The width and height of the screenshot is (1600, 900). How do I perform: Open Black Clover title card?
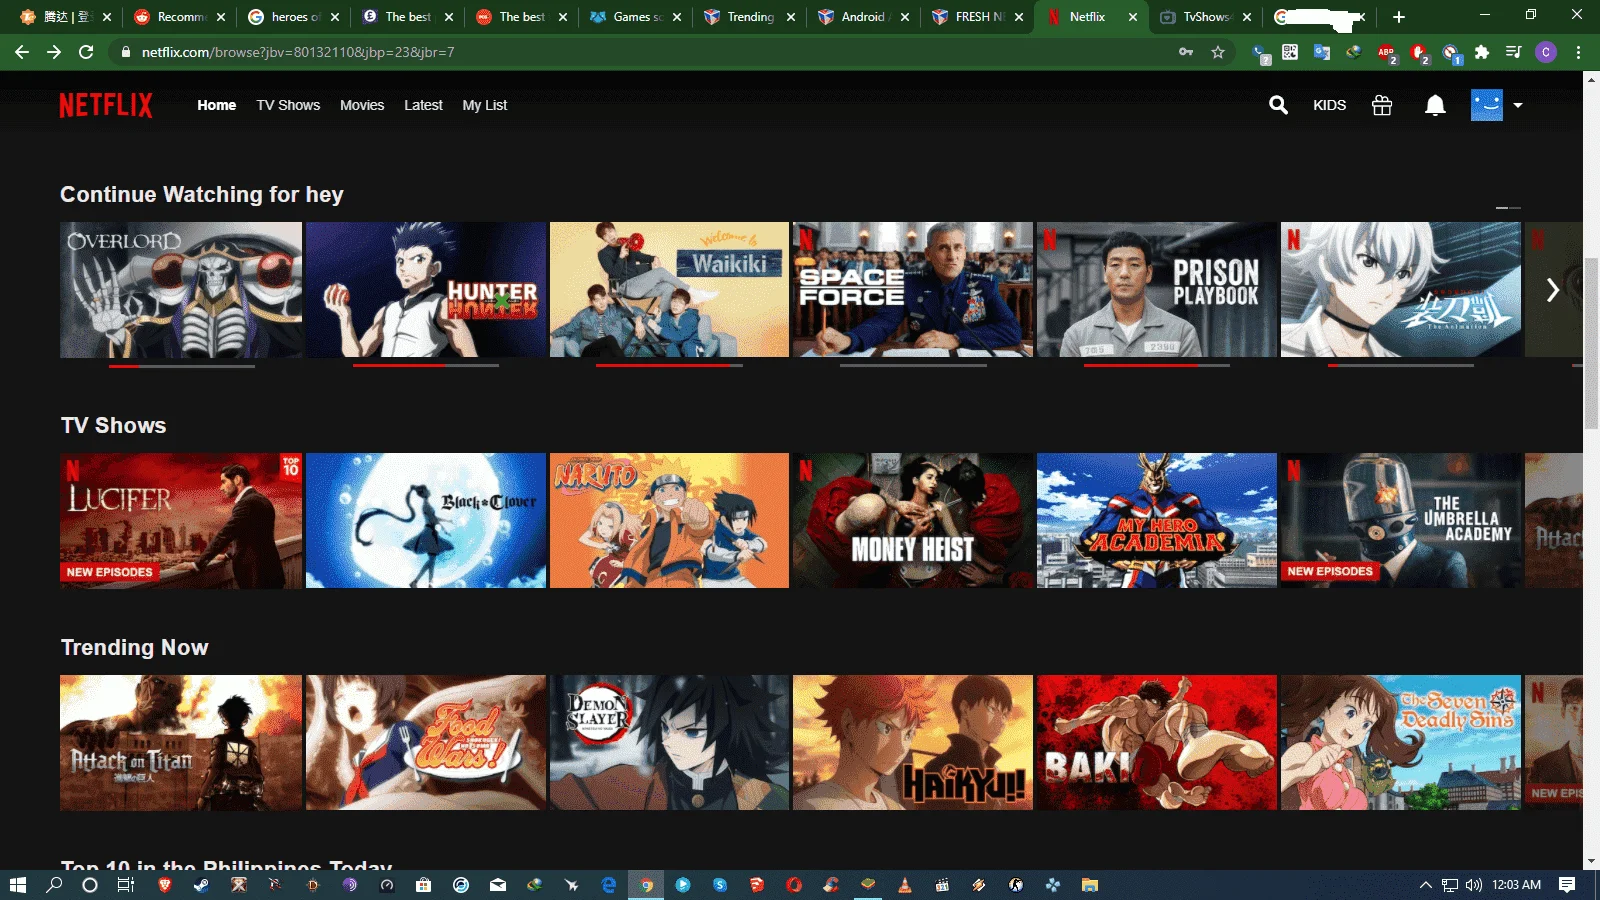[x=426, y=520]
